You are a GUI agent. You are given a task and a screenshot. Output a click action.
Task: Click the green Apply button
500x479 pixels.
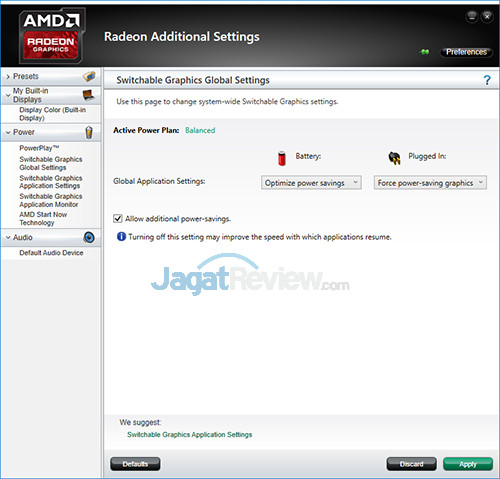(468, 464)
